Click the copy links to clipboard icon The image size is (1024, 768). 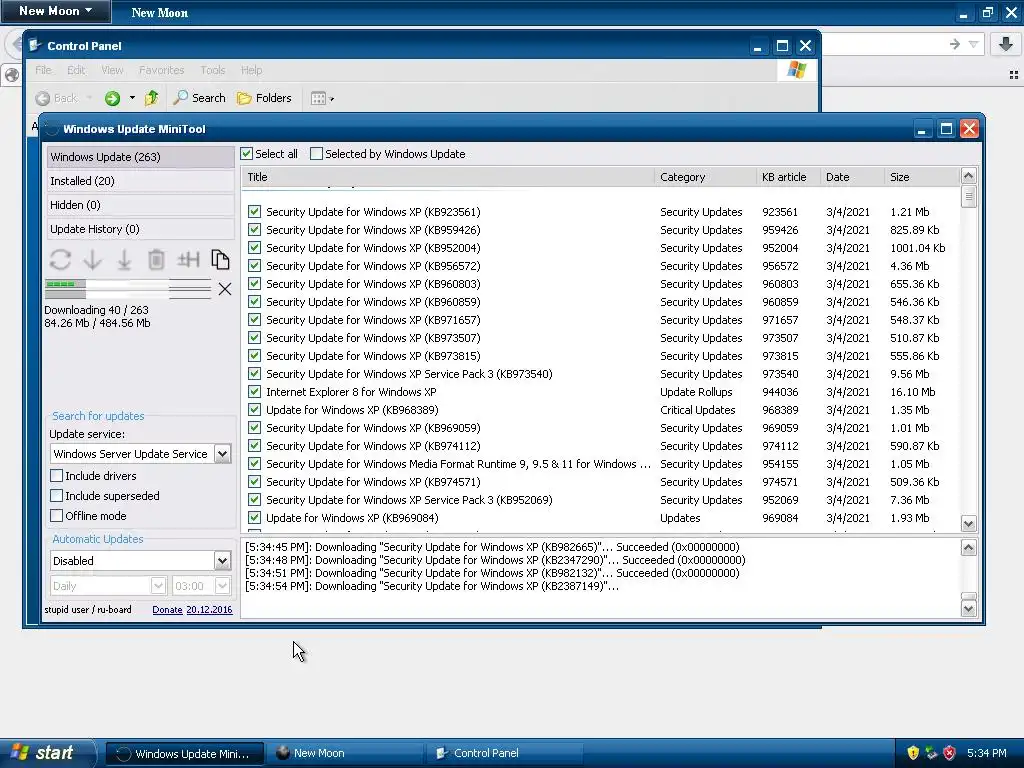click(x=220, y=259)
